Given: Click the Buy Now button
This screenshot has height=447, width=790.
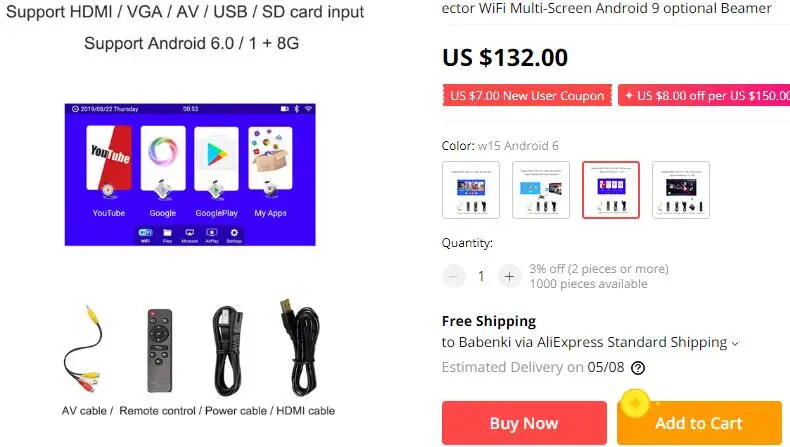Looking at the screenshot, I should [x=524, y=423].
